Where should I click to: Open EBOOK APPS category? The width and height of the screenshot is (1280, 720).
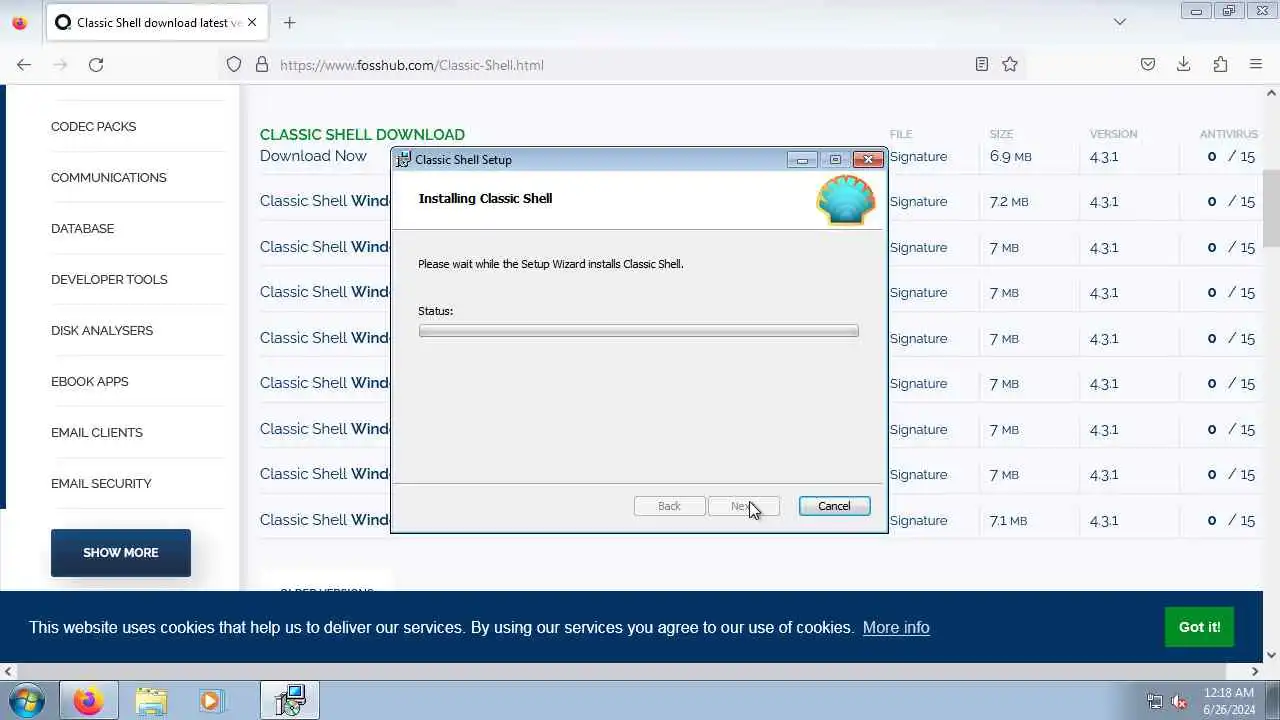[x=90, y=382]
